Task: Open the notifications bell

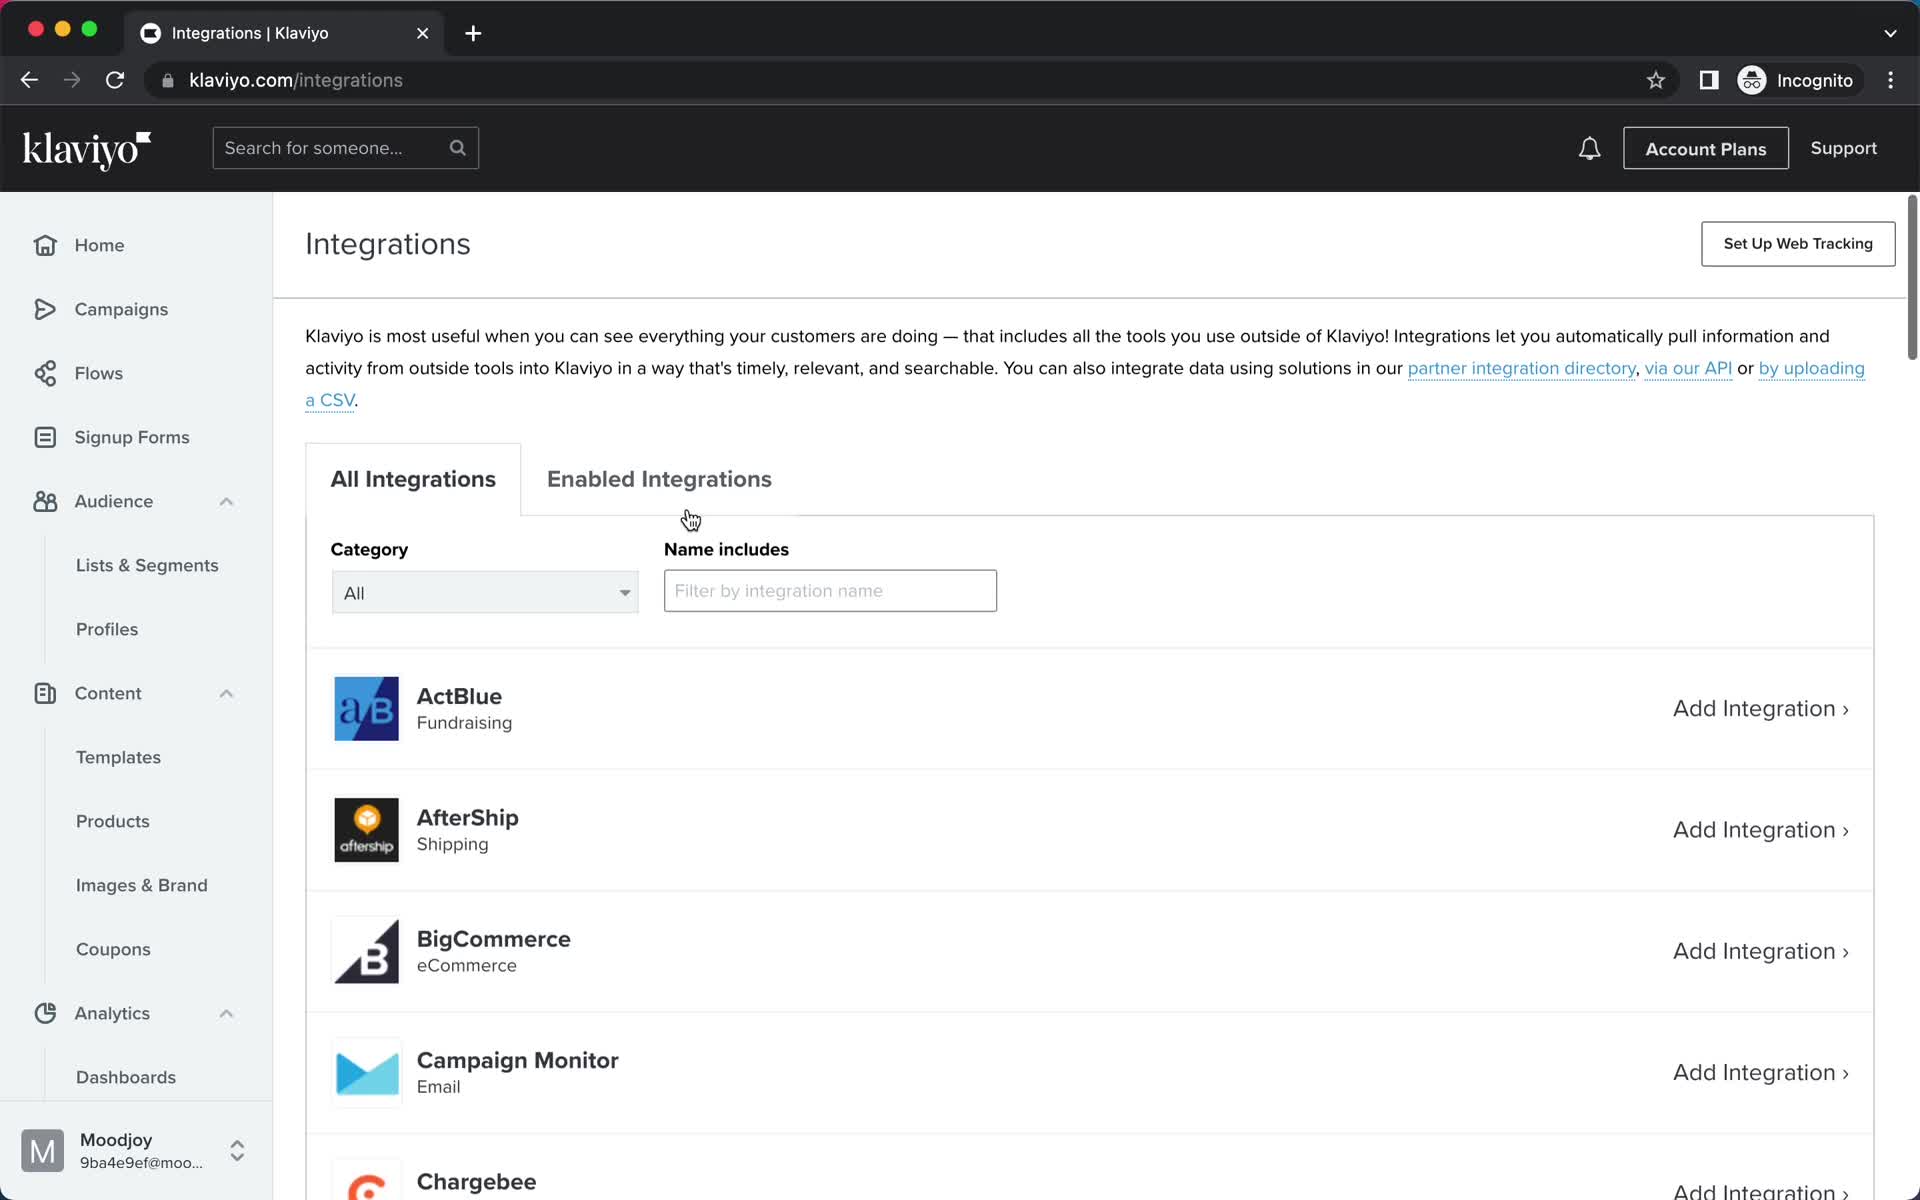Action: tap(1589, 149)
